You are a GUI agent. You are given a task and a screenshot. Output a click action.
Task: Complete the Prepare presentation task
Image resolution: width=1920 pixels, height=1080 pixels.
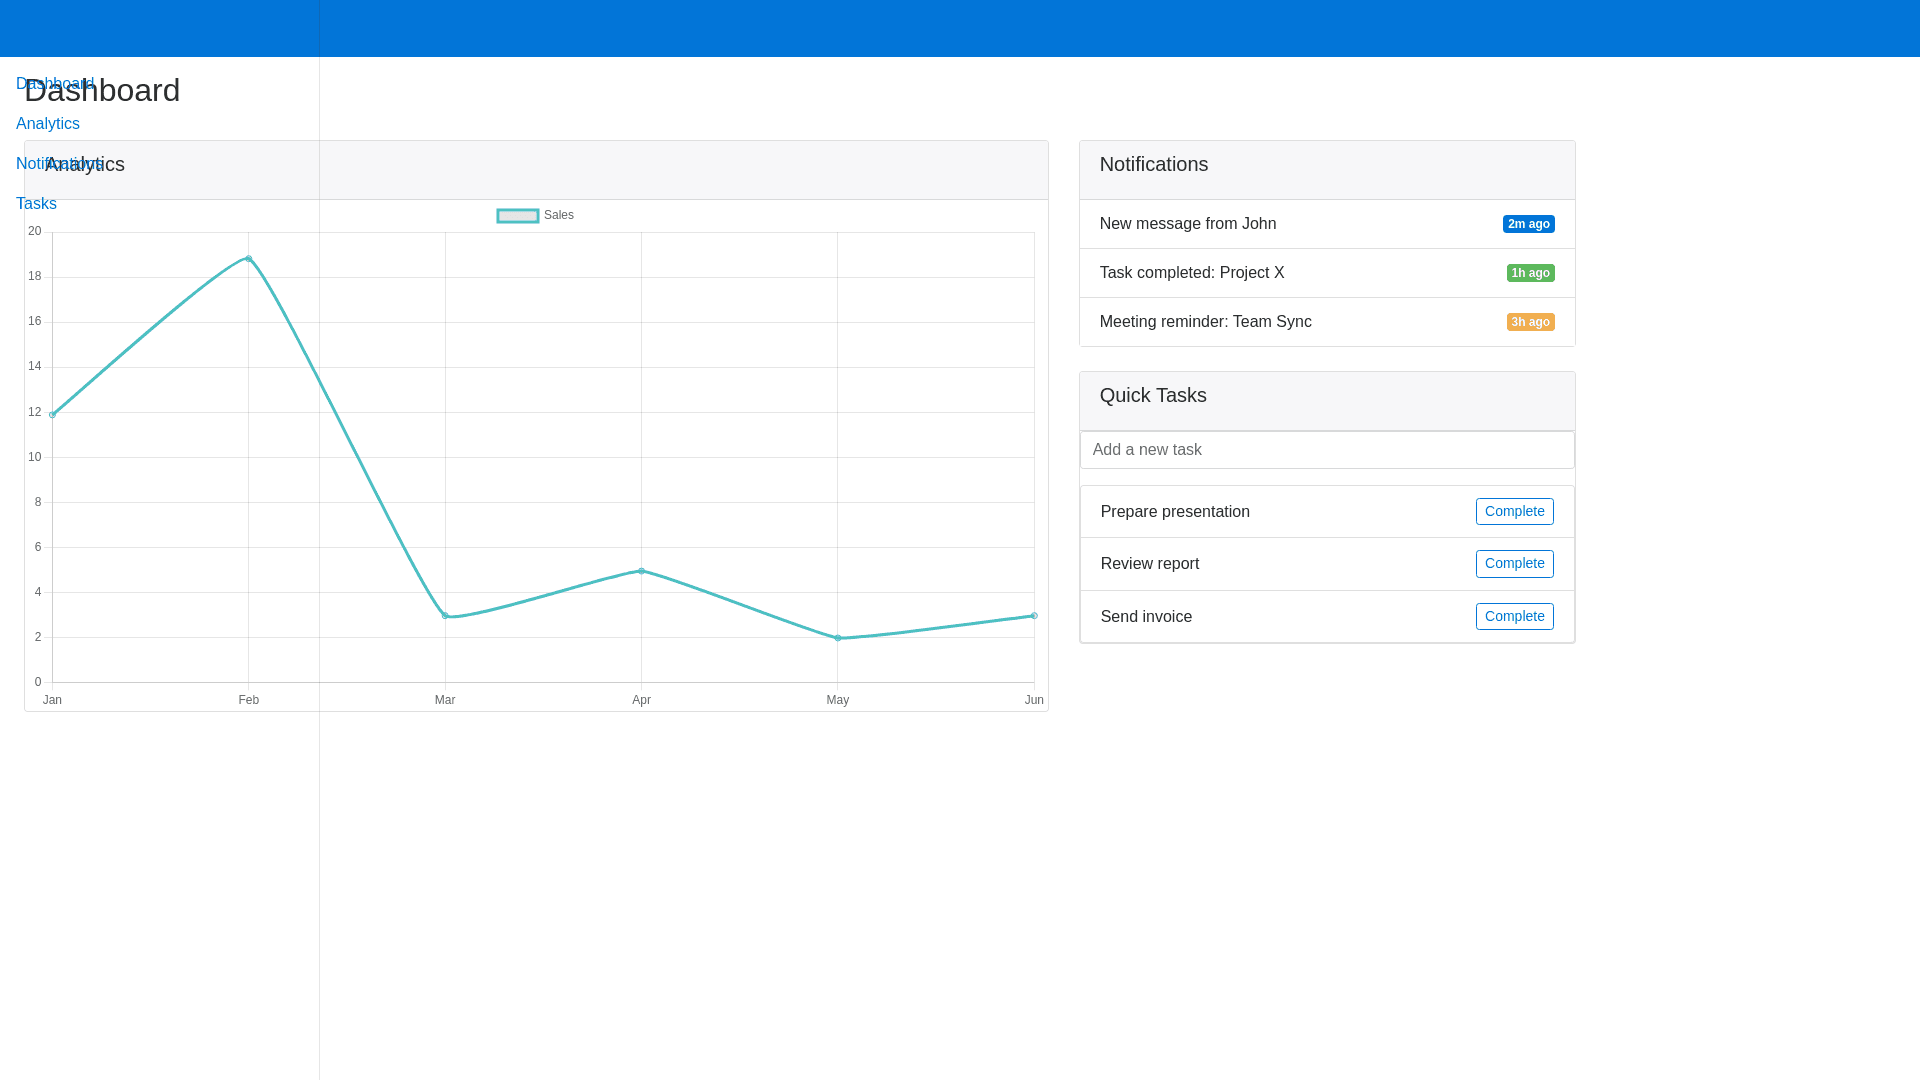coord(1514,511)
